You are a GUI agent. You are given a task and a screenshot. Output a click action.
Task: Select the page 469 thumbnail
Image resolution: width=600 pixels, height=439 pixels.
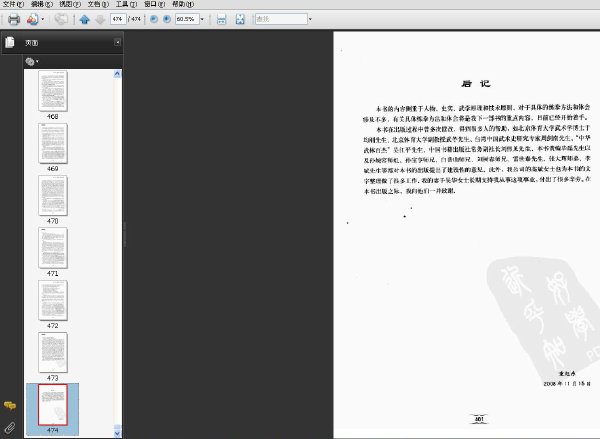point(53,144)
